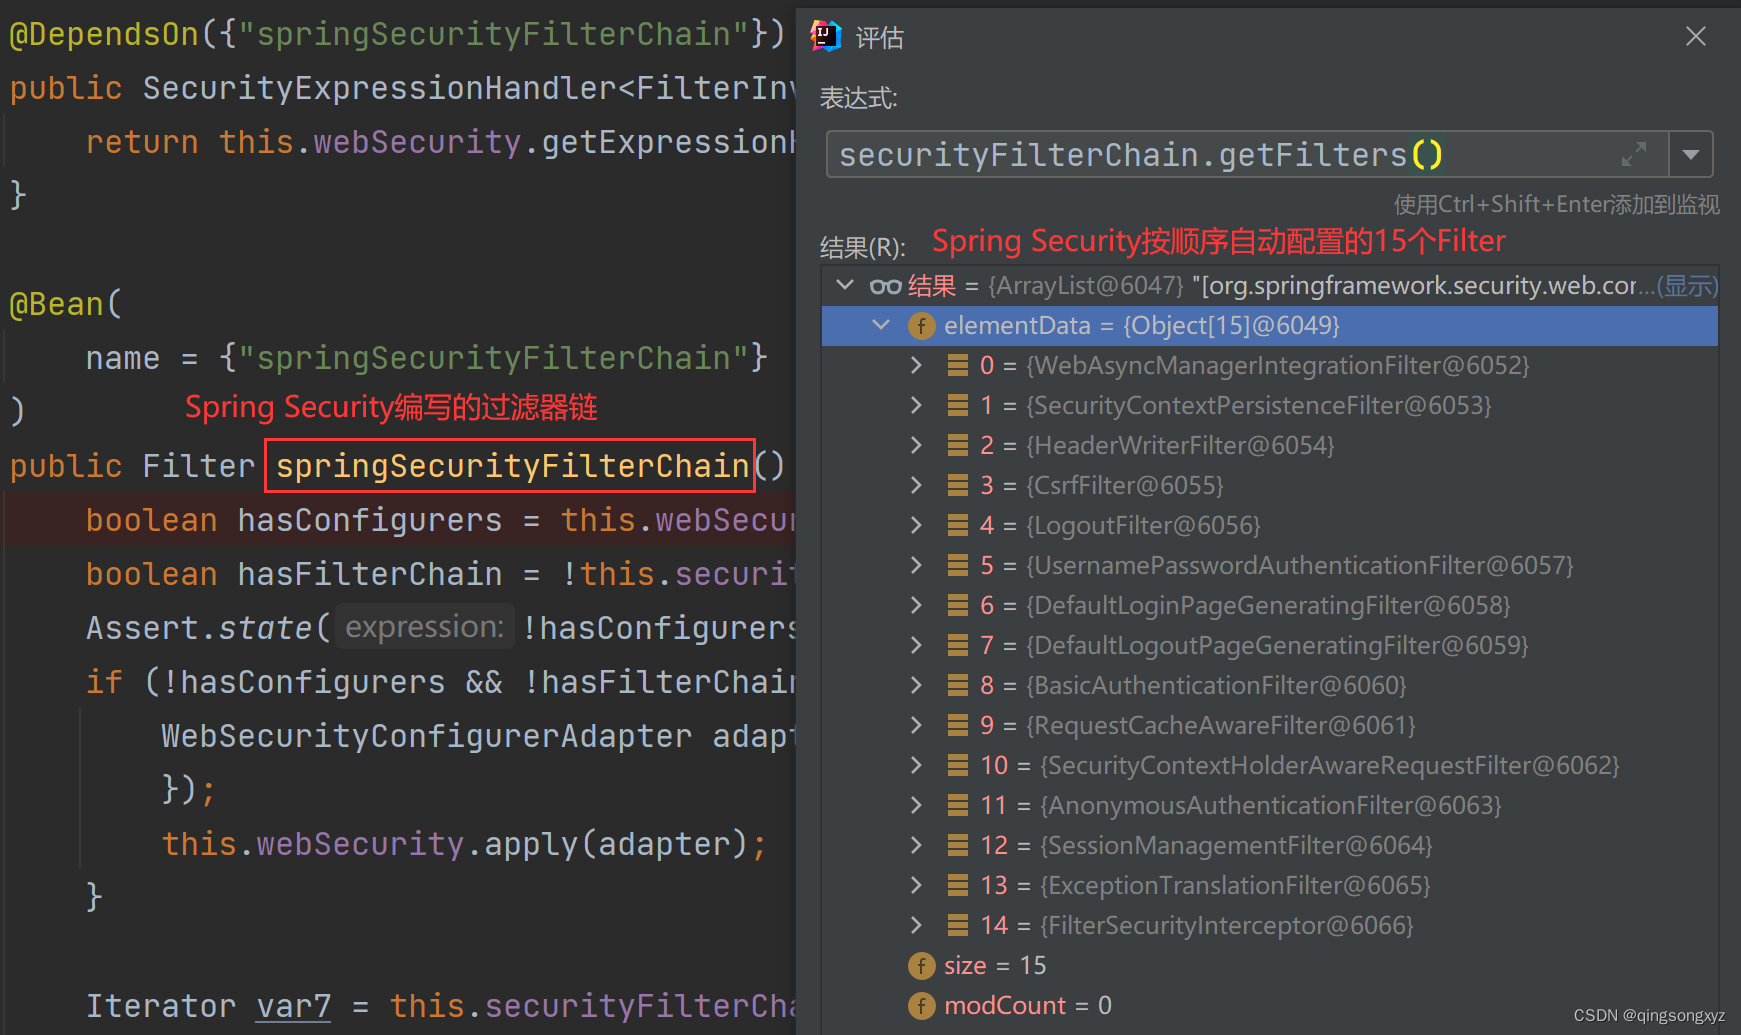Click array element icon for index 13
The width and height of the screenshot is (1741, 1035).
click(958, 885)
